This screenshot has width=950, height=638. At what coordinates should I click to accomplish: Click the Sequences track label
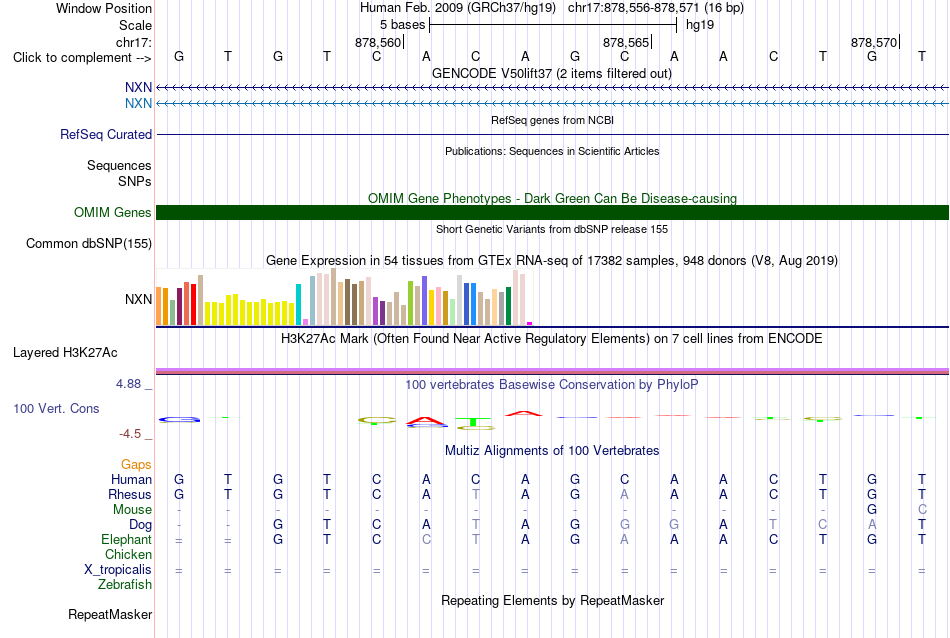(x=119, y=165)
